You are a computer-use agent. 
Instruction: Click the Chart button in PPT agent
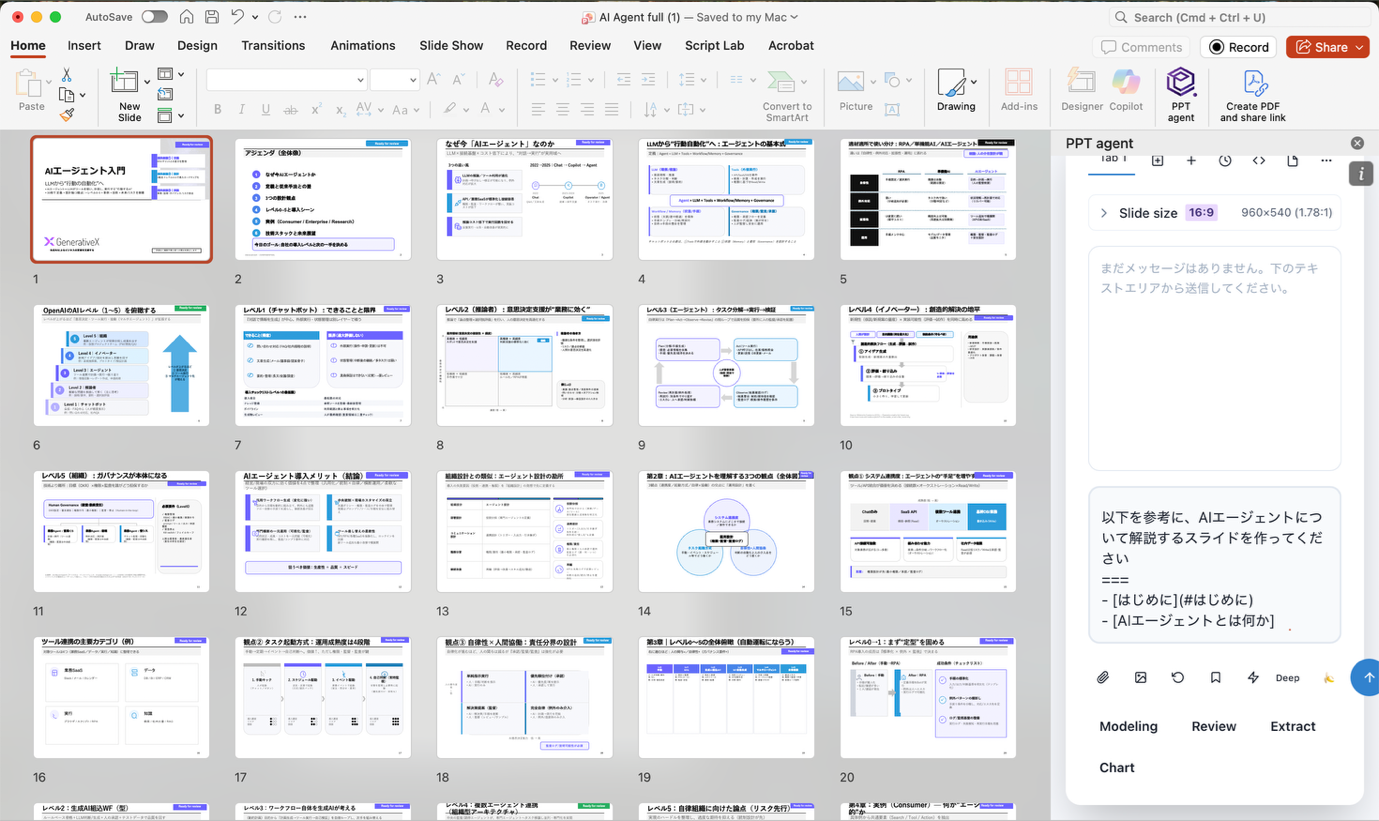[x=1117, y=767]
